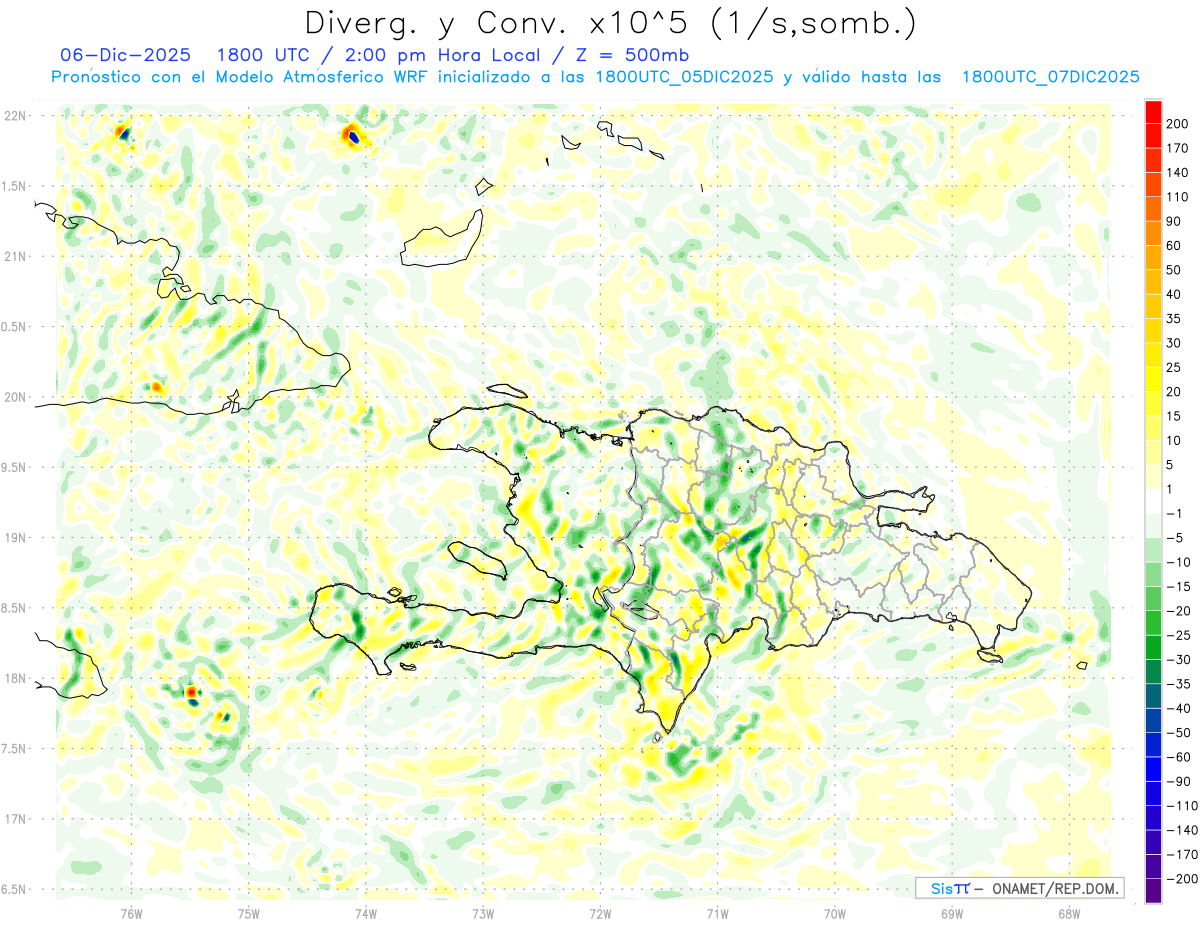
Task: Click the "72W" longitude label
Action: (600, 914)
